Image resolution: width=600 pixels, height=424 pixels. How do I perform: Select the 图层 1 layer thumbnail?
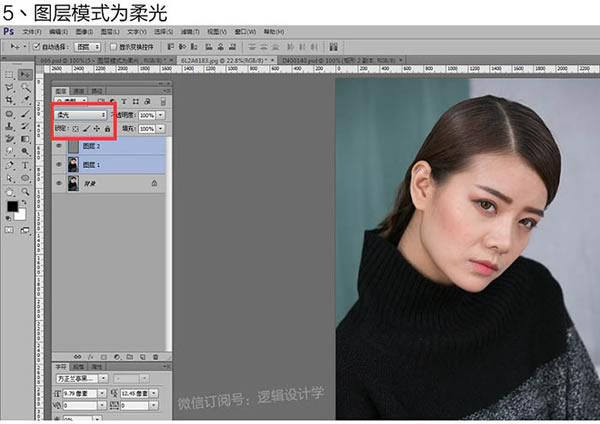[x=74, y=165]
